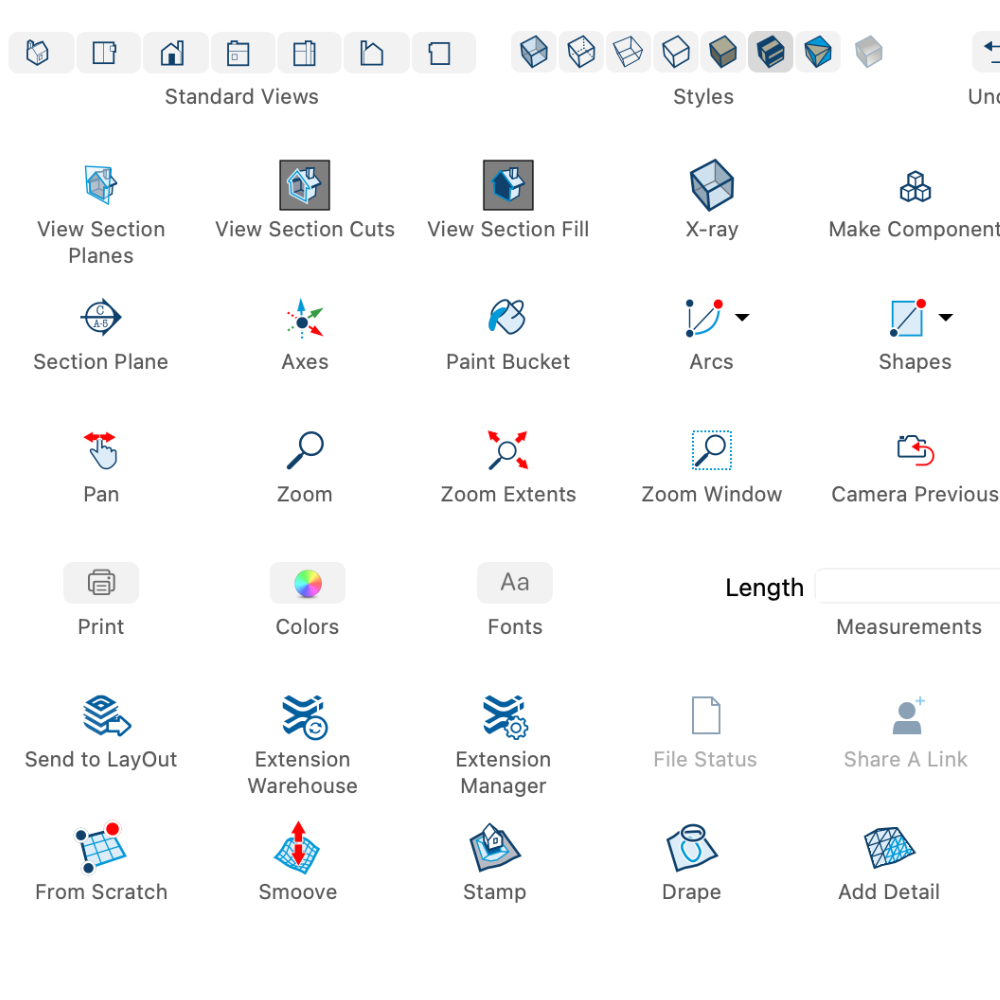Click the Share A Link icon
This screenshot has width=1000, height=1000.
coord(908,716)
